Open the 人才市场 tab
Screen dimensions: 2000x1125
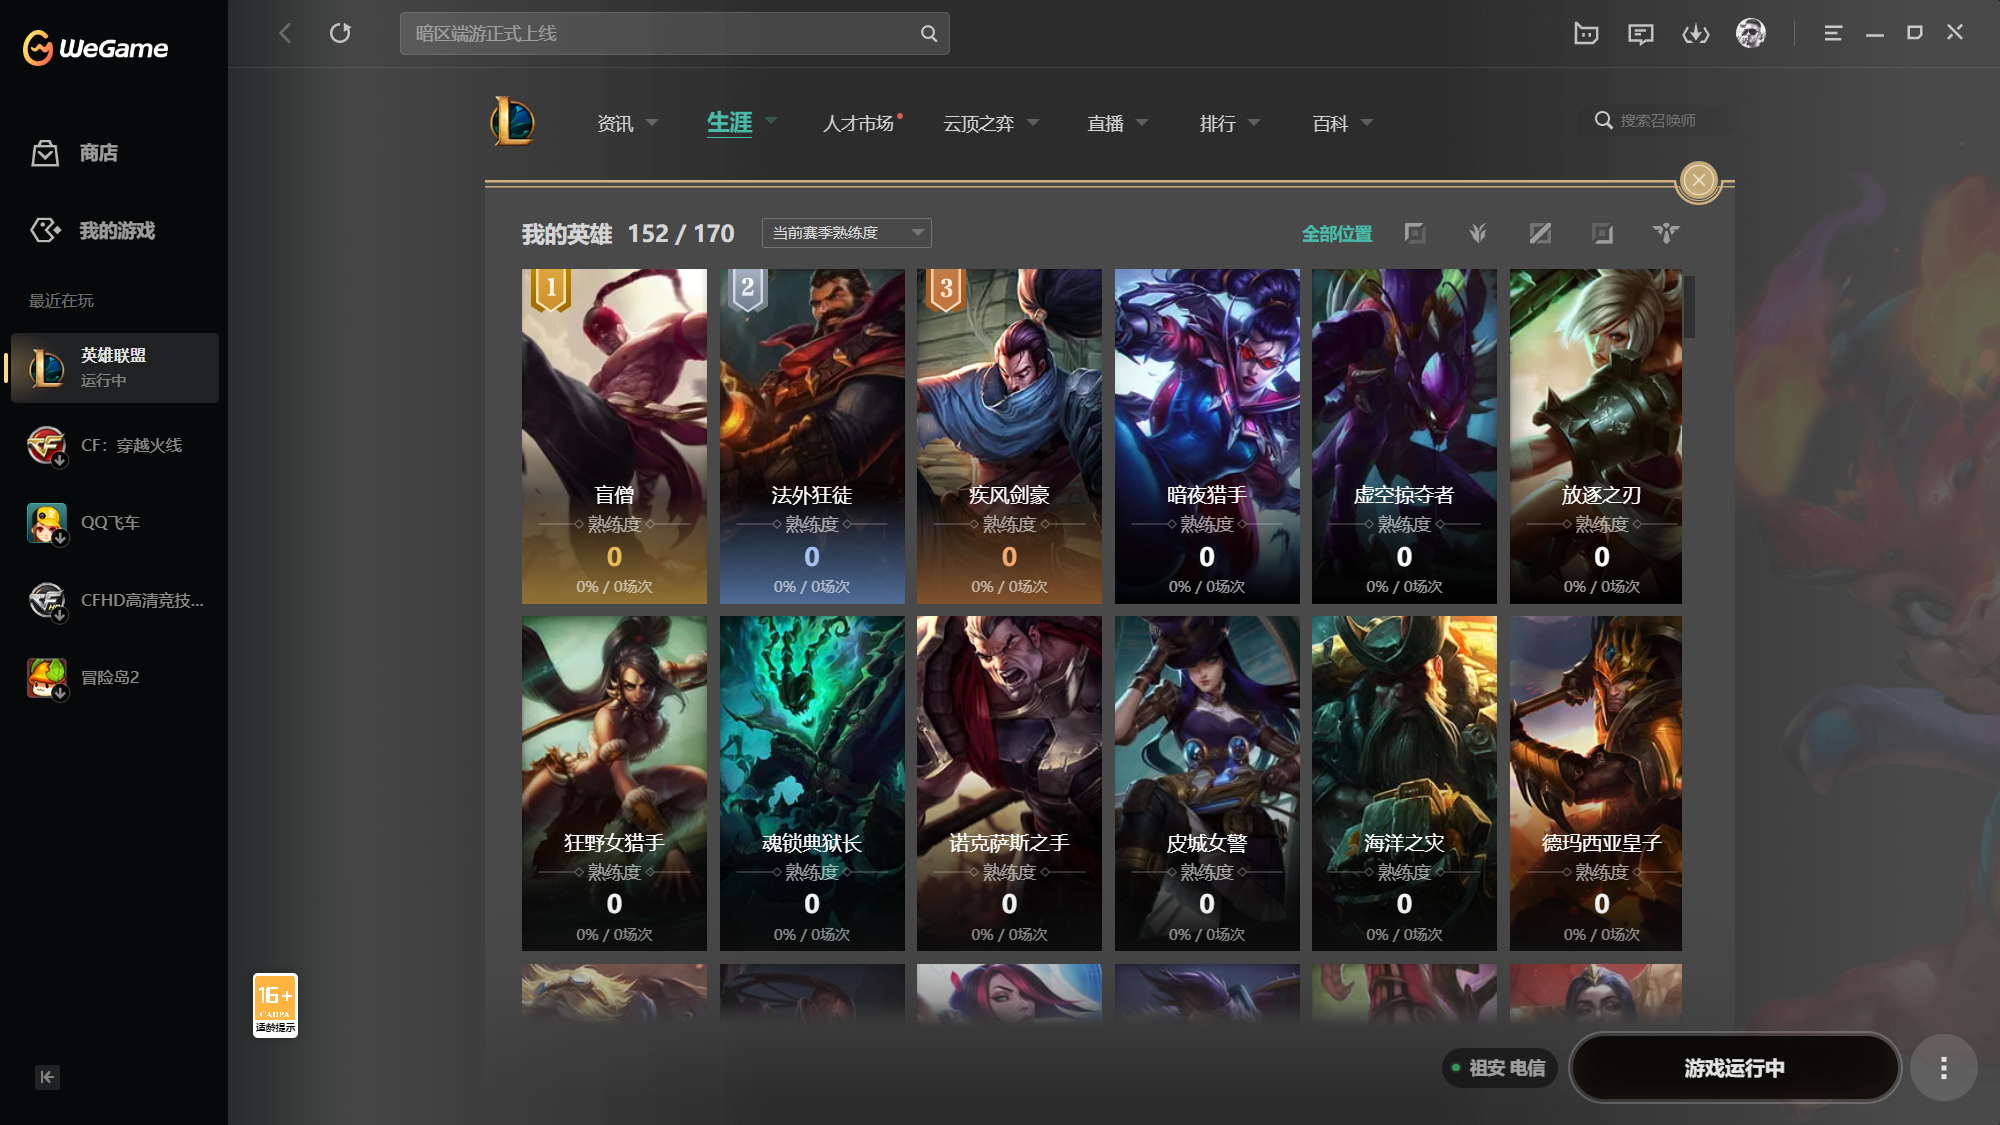click(x=858, y=123)
